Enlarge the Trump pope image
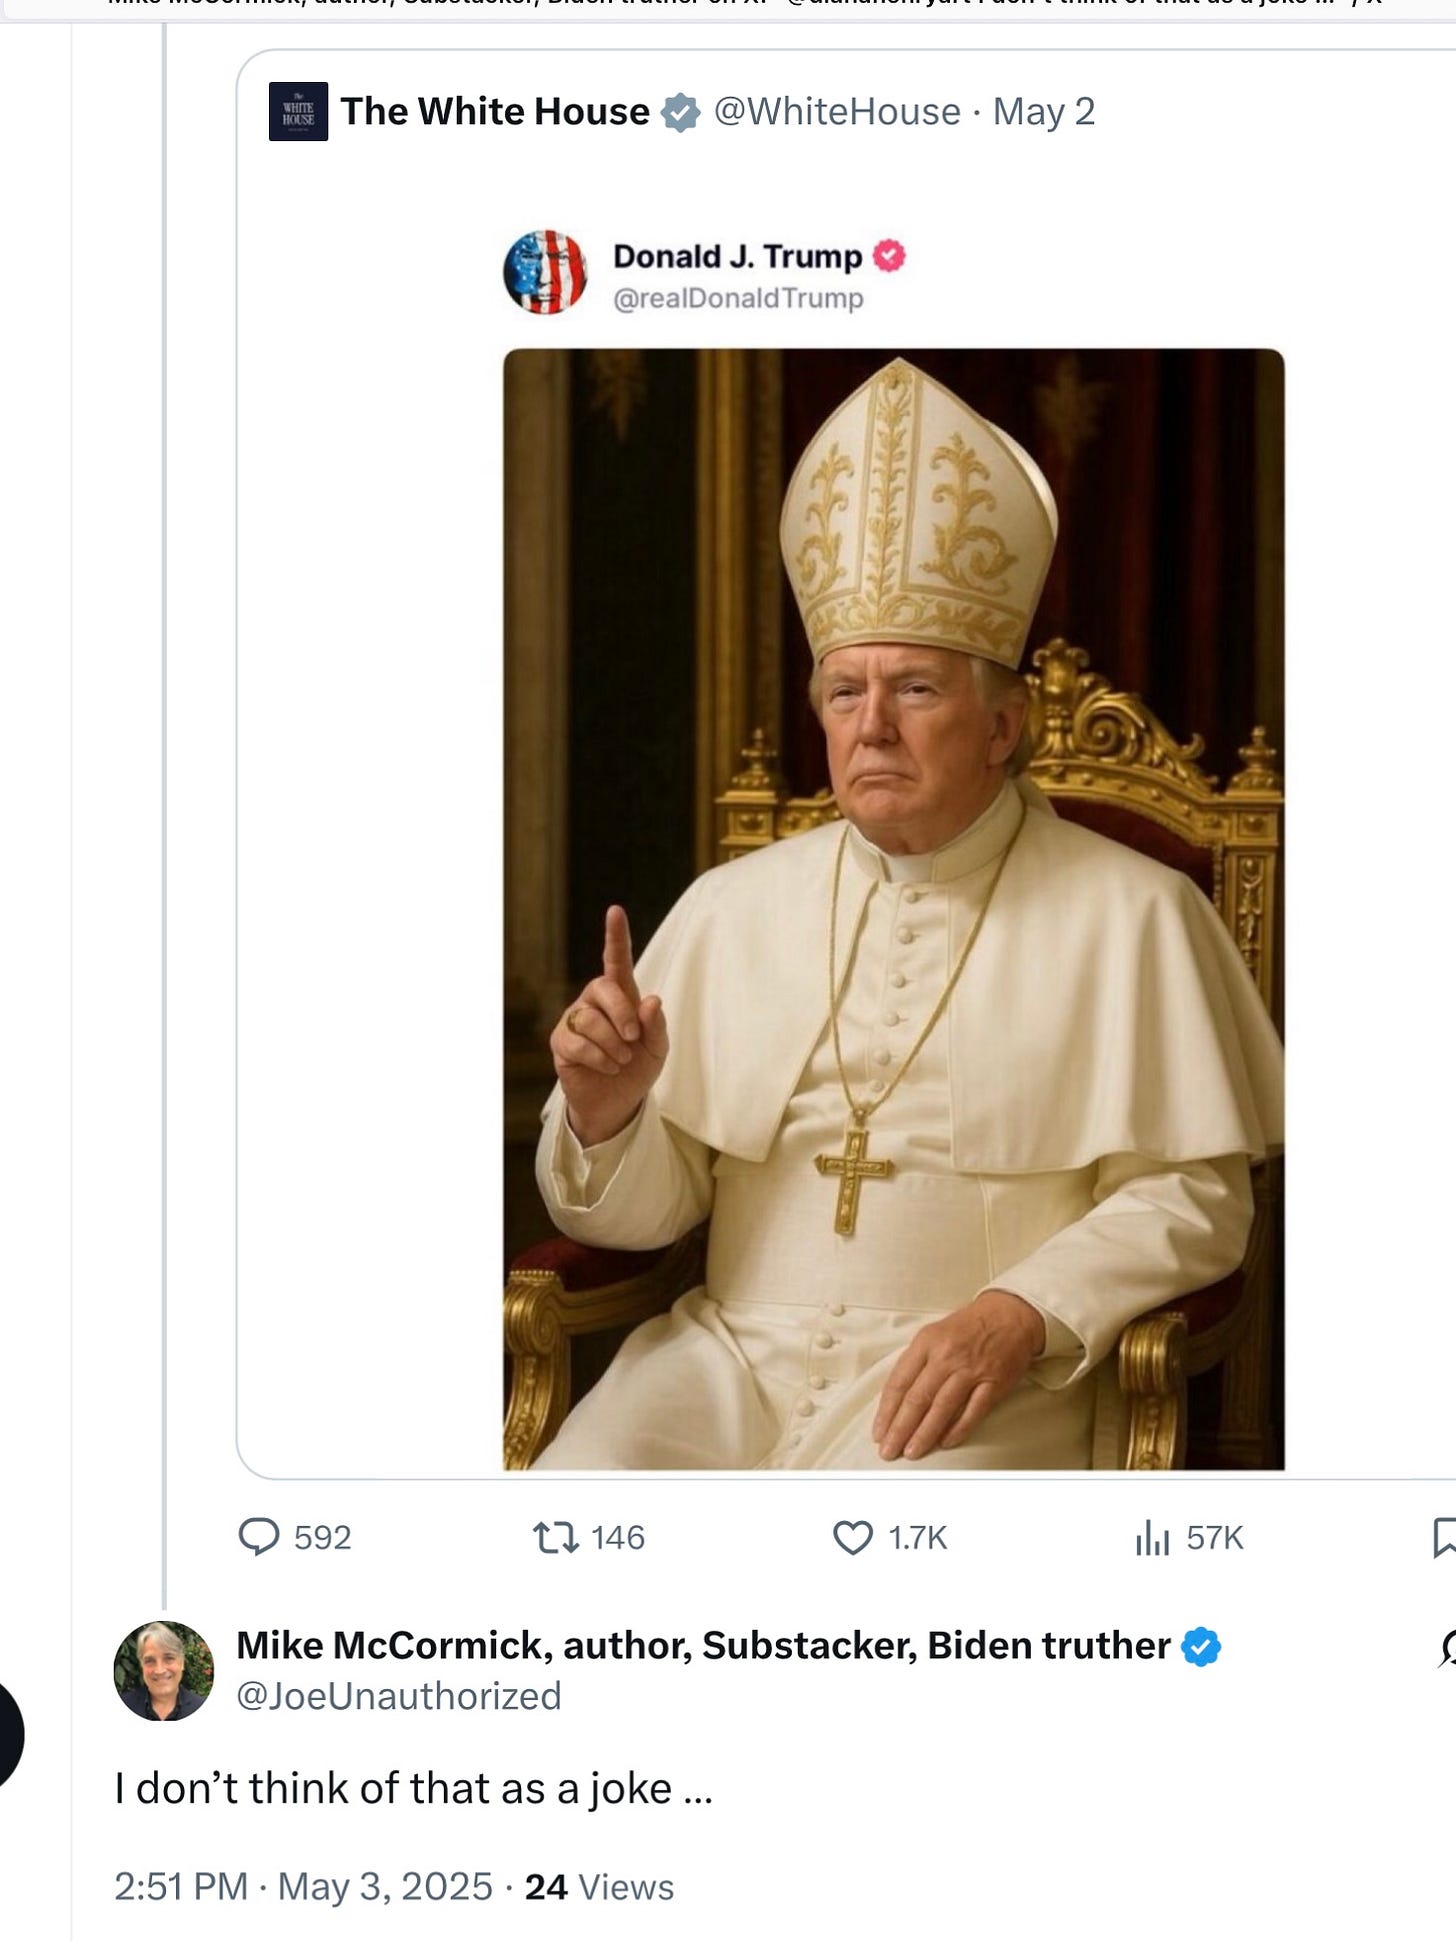 (893, 908)
